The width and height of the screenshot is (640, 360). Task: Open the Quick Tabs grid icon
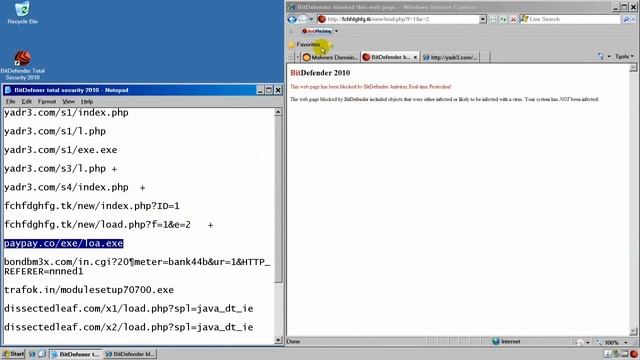point(291,58)
